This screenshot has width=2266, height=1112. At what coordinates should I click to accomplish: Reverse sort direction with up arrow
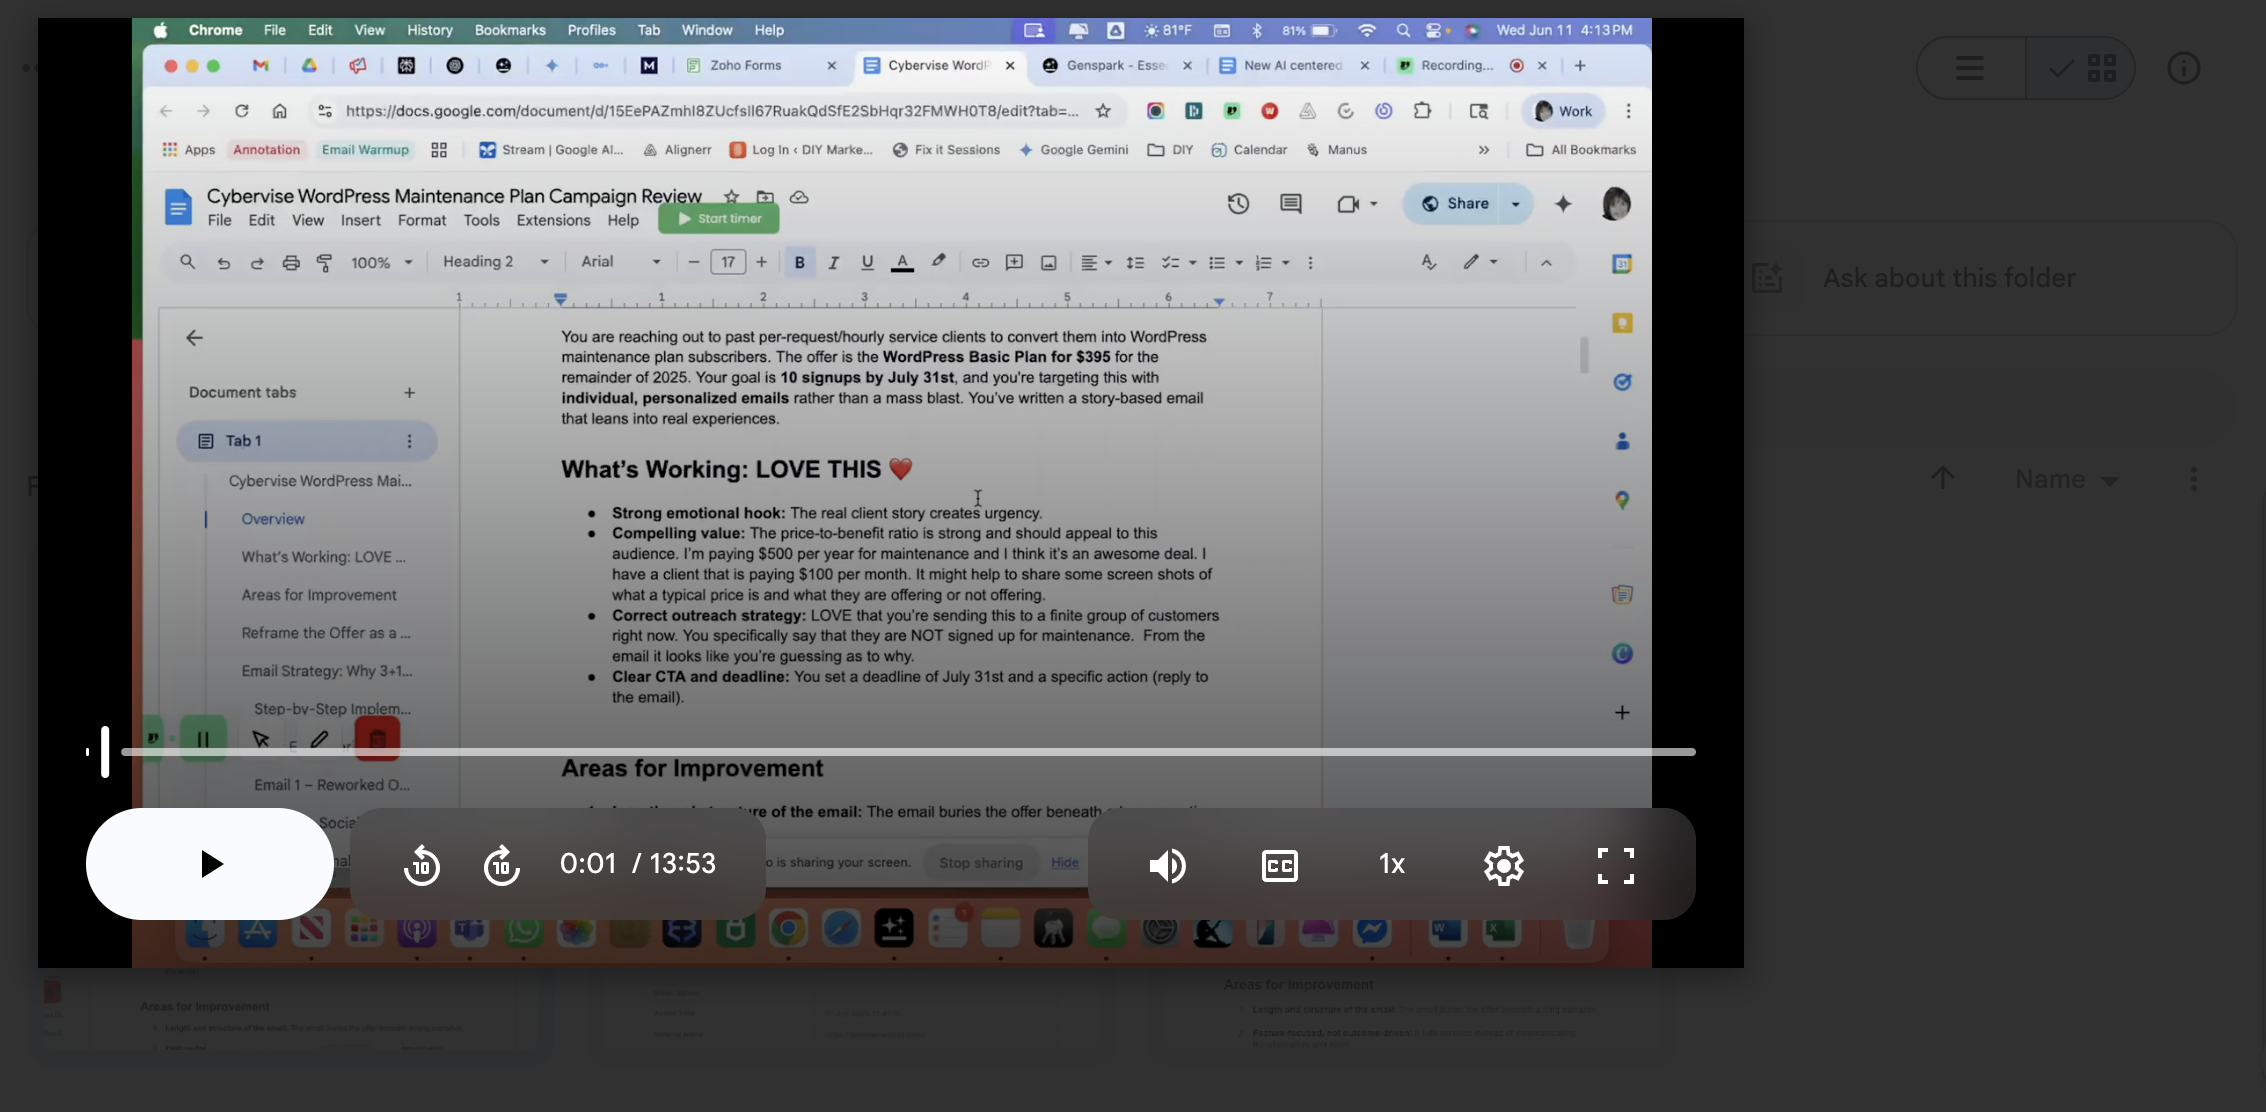(x=1942, y=478)
